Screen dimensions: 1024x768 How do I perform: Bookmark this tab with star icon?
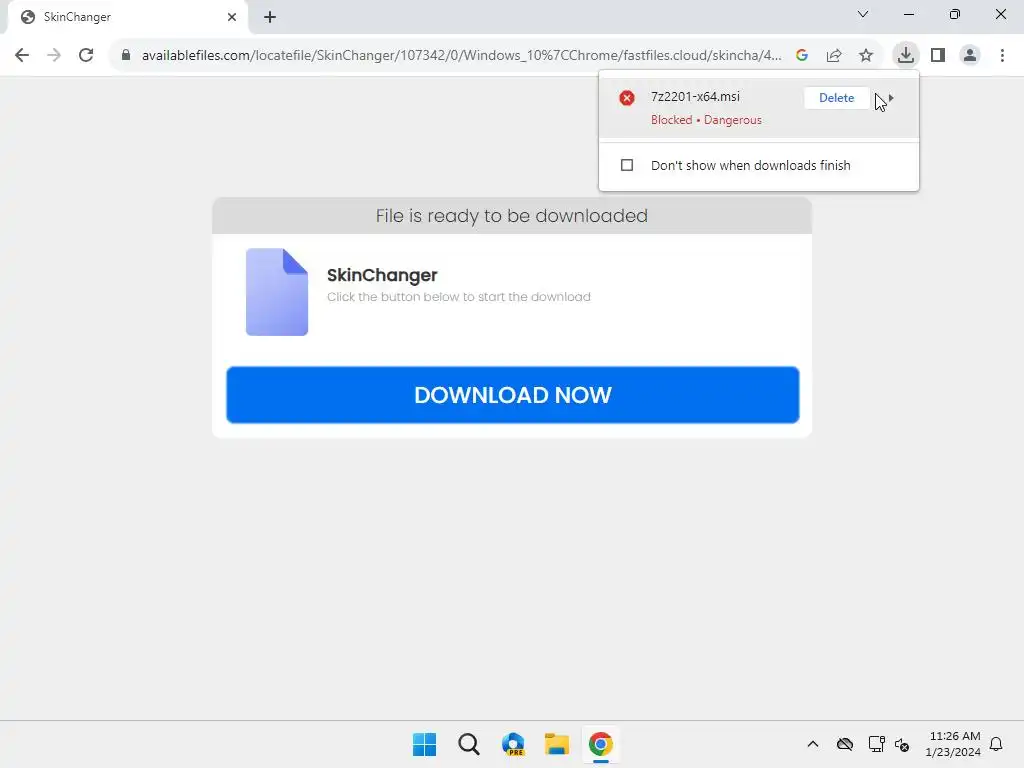click(866, 55)
